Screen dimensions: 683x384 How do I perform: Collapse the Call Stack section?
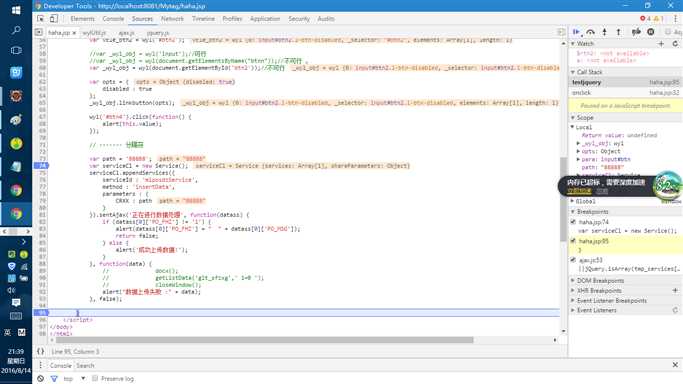pos(573,72)
